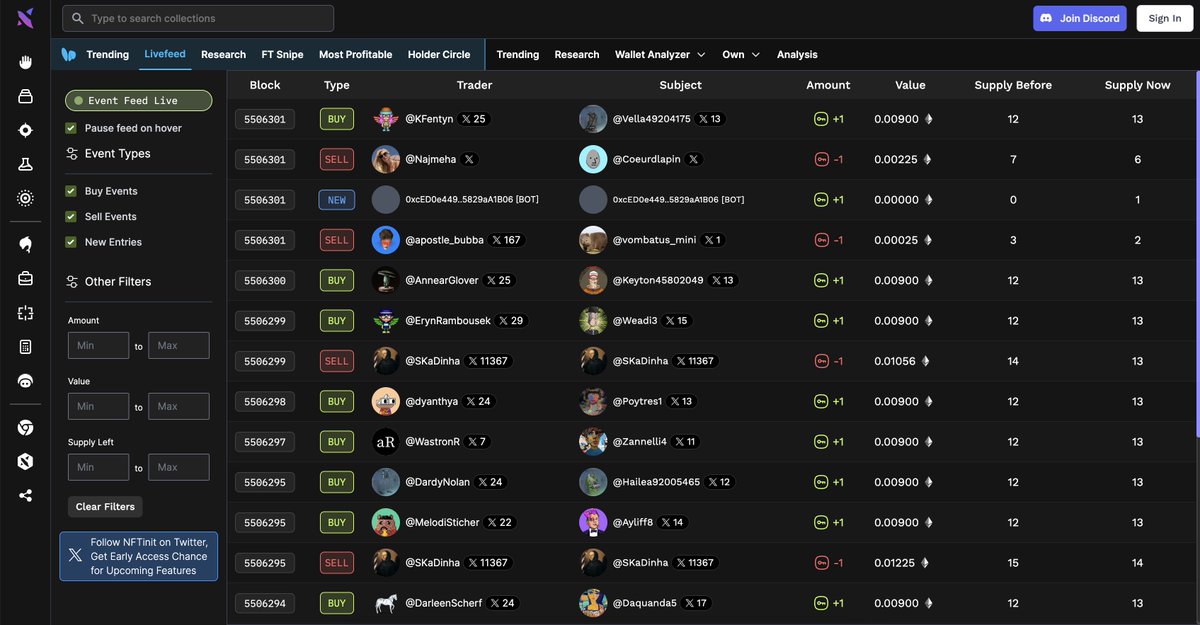Click the @vombatus_mini subject name

coord(654,240)
